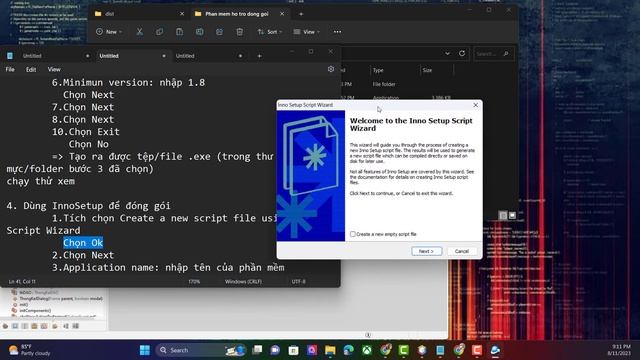Open the See more ellipsis in File Explorer
The width and height of the screenshot is (640, 360).
(337, 32)
